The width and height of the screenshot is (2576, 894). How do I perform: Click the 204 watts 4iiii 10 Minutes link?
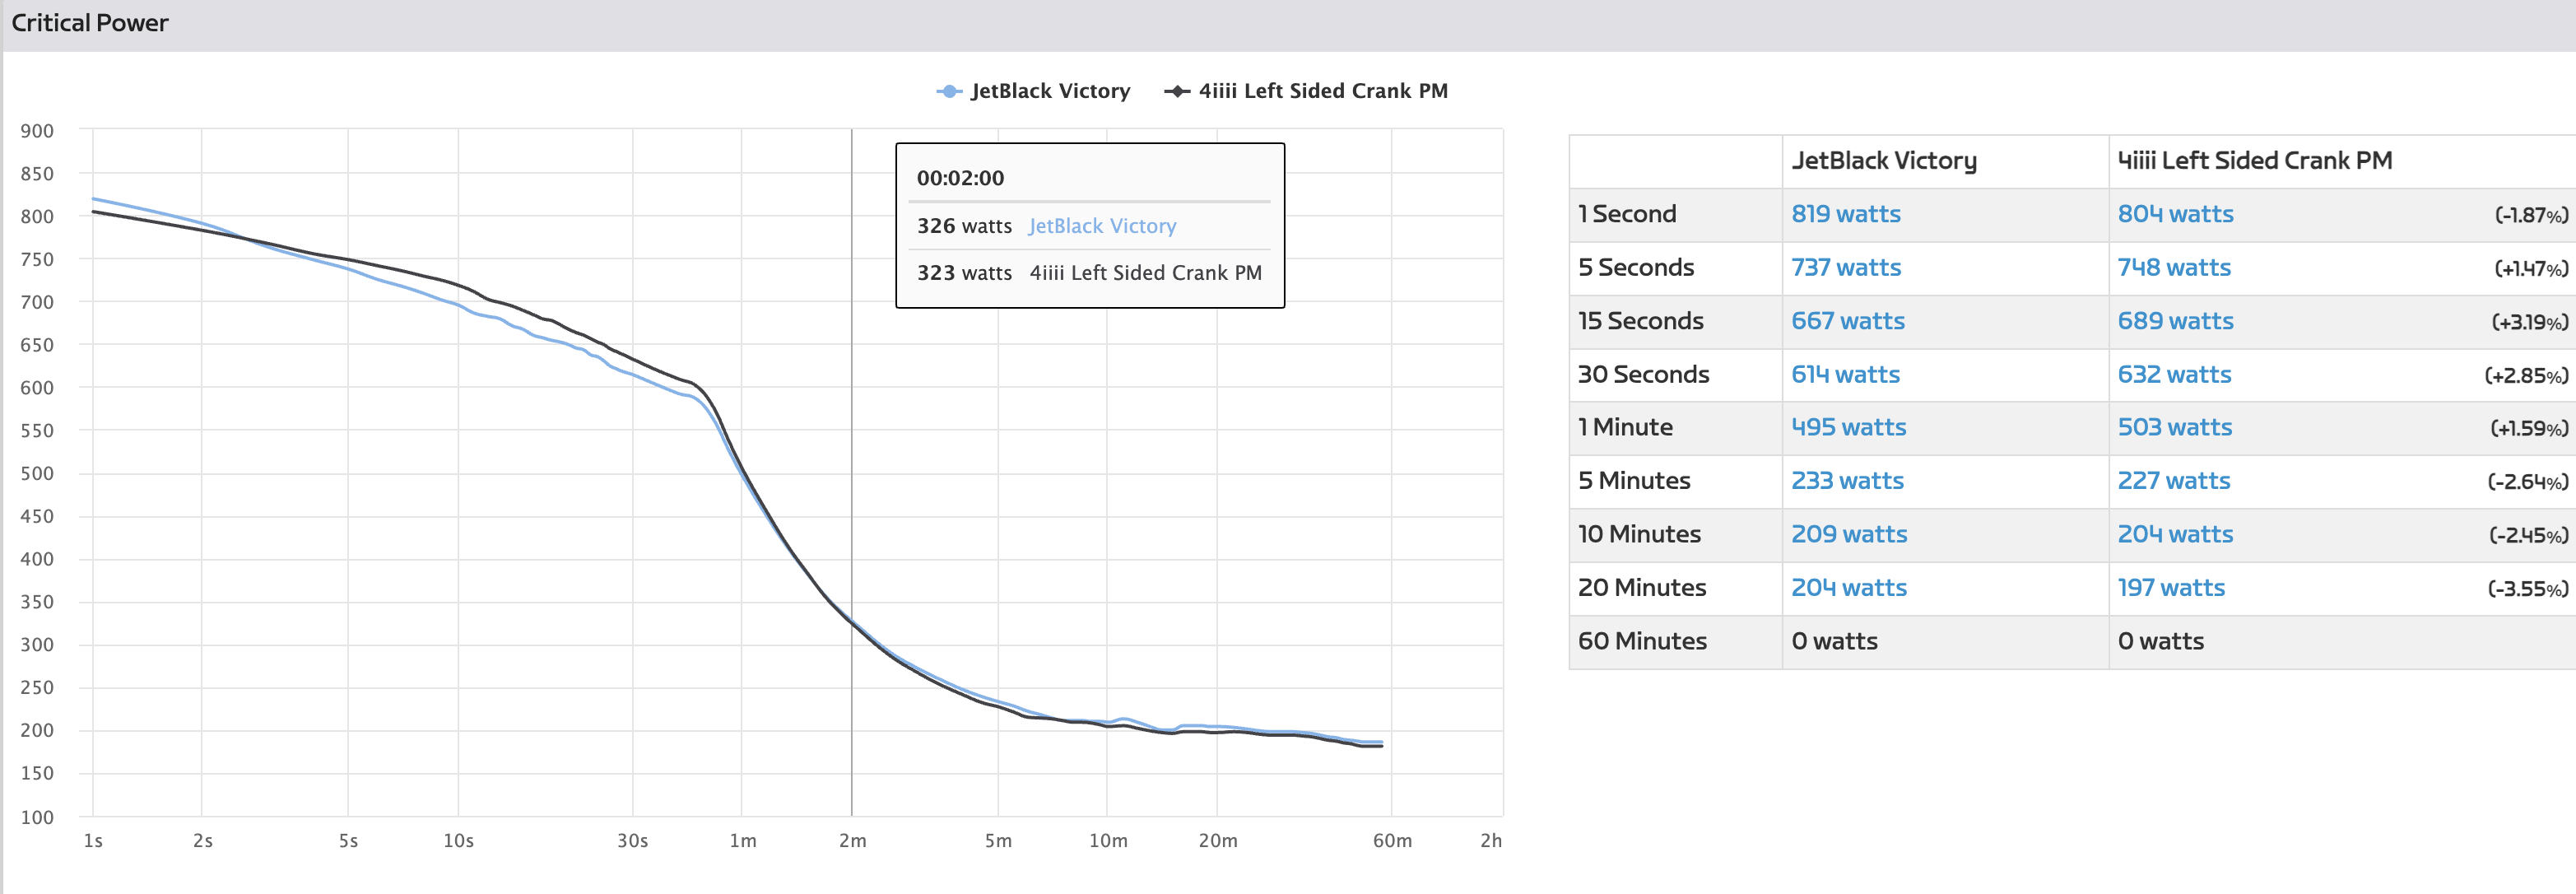click(x=2174, y=534)
